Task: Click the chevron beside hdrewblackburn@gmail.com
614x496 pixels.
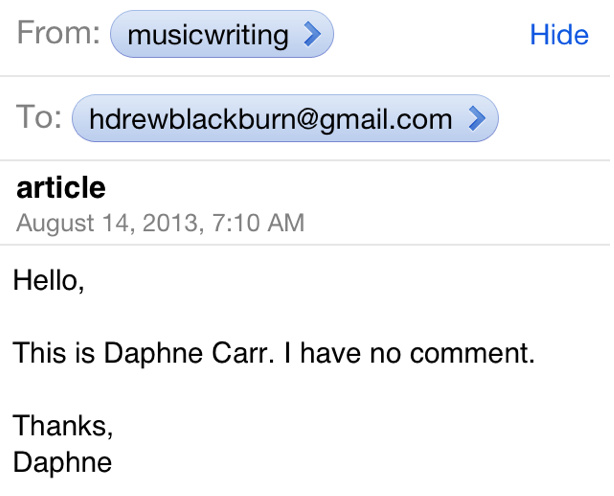Action: (x=477, y=118)
